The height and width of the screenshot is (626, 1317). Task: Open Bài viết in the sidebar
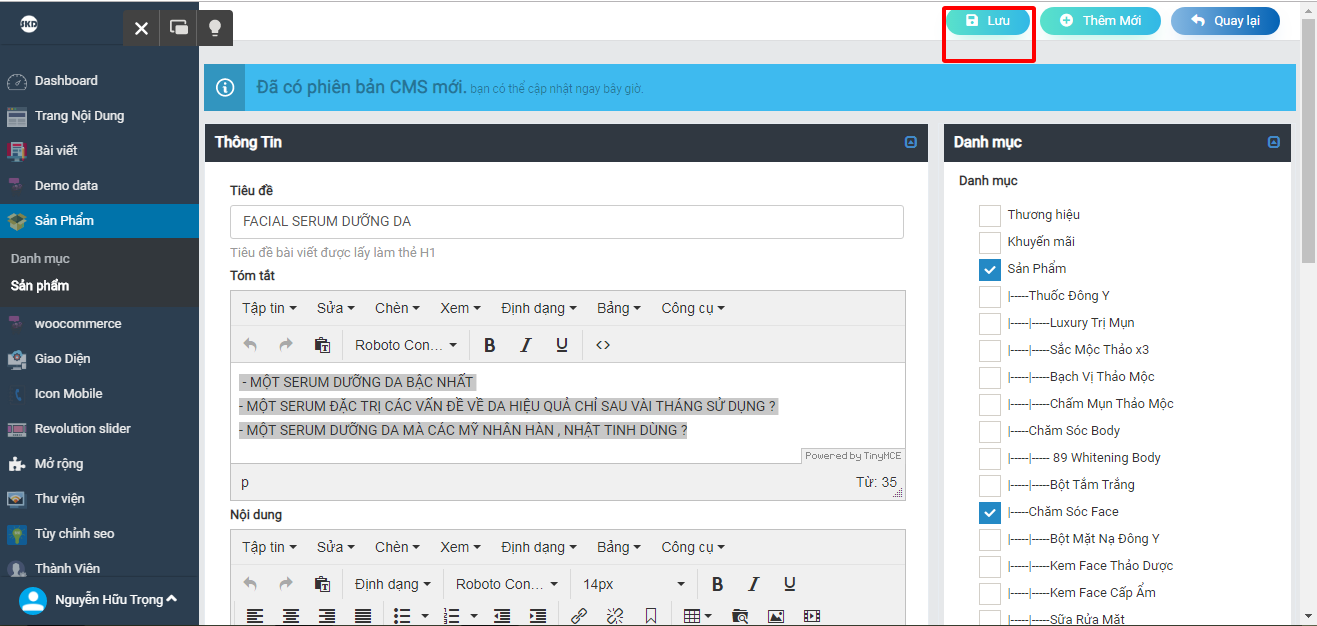click(56, 150)
